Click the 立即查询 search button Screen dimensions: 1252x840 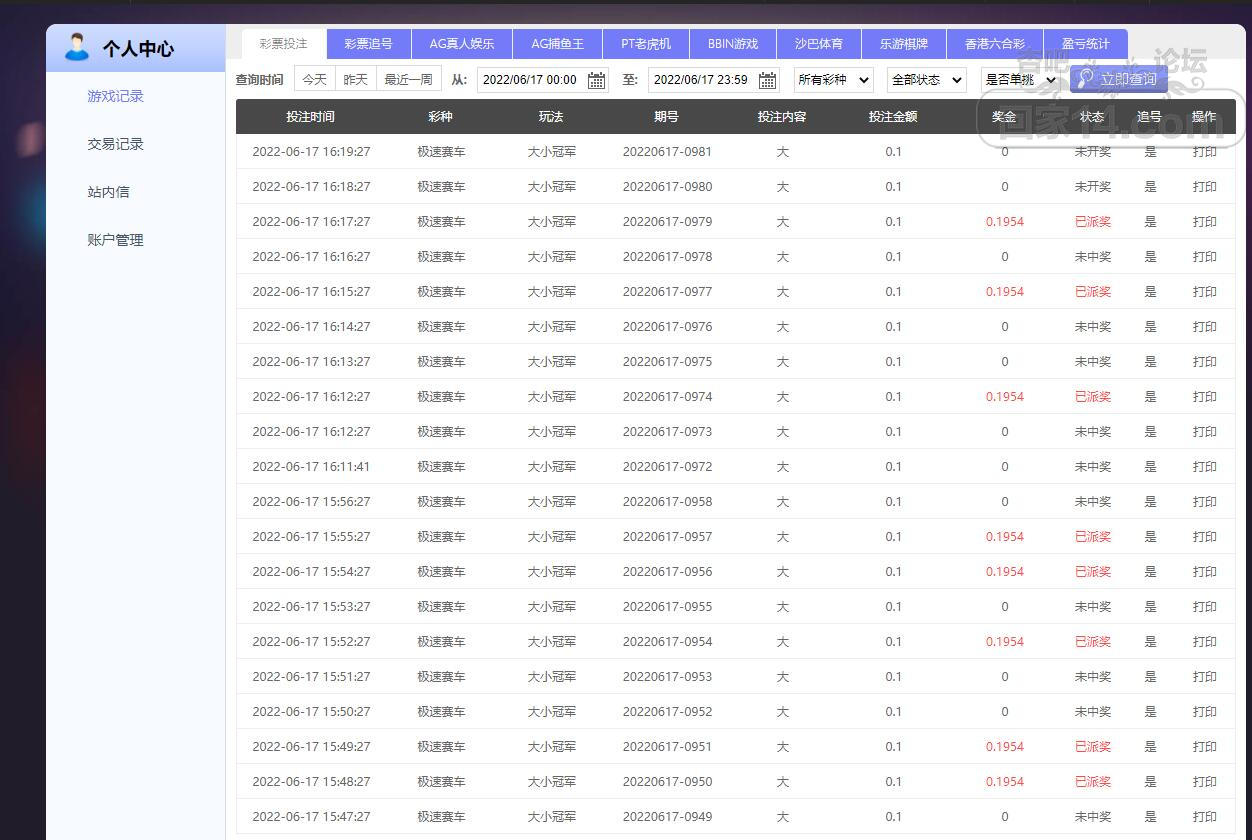click(1118, 79)
